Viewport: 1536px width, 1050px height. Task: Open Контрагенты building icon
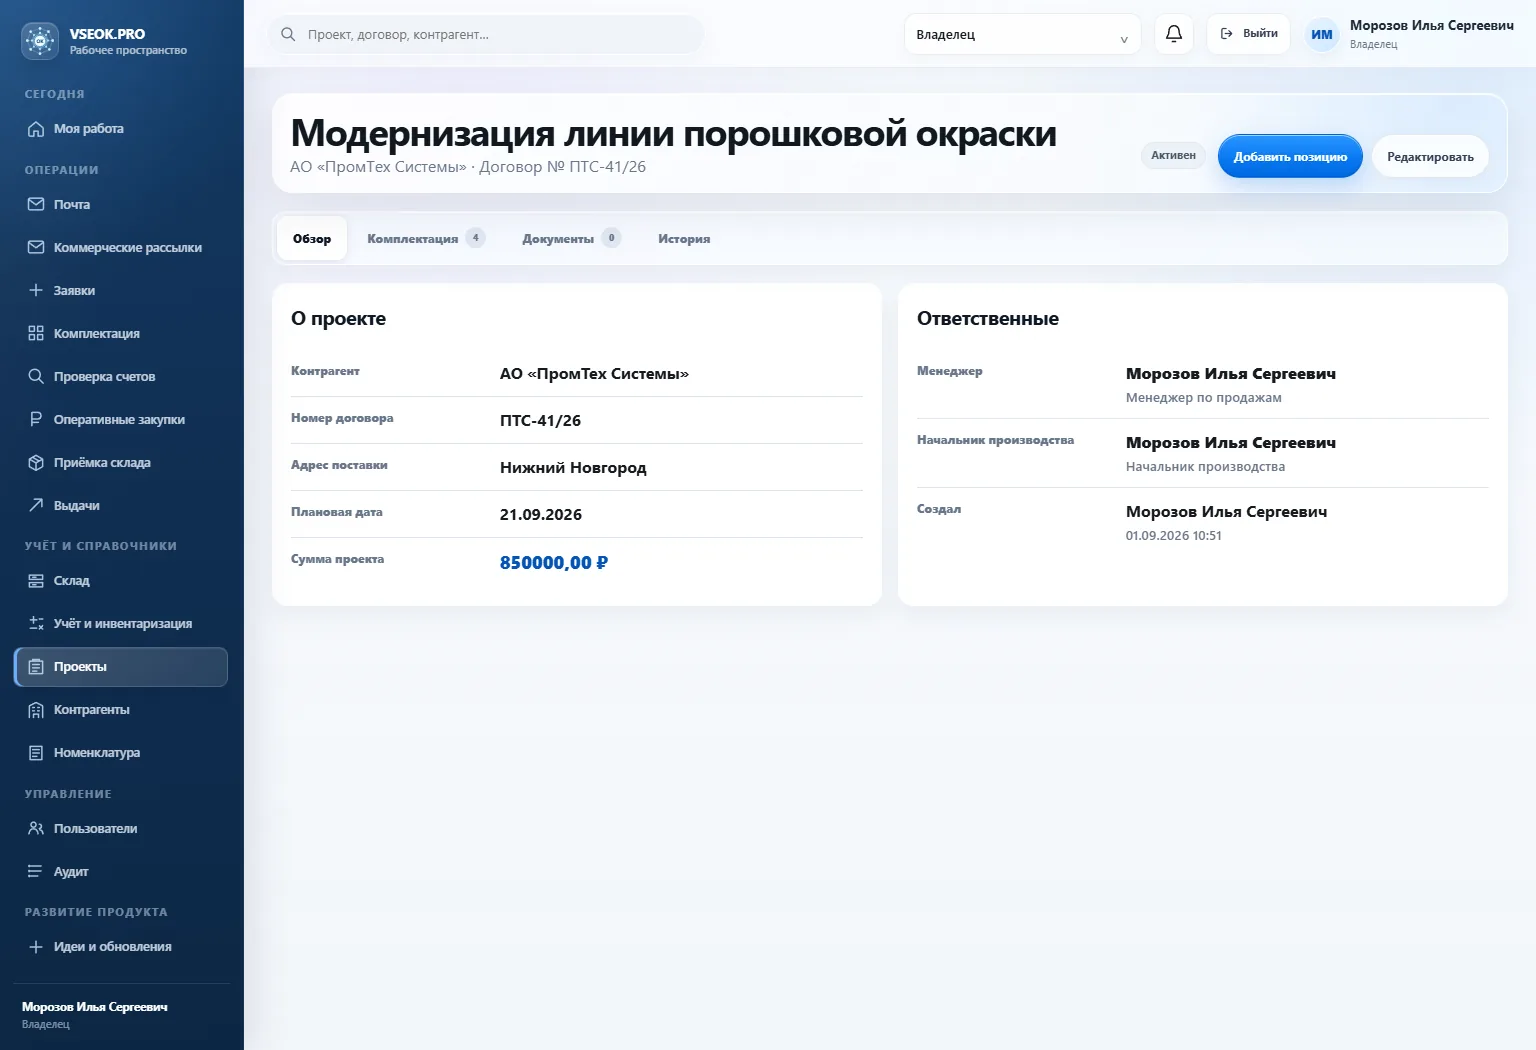tap(36, 710)
